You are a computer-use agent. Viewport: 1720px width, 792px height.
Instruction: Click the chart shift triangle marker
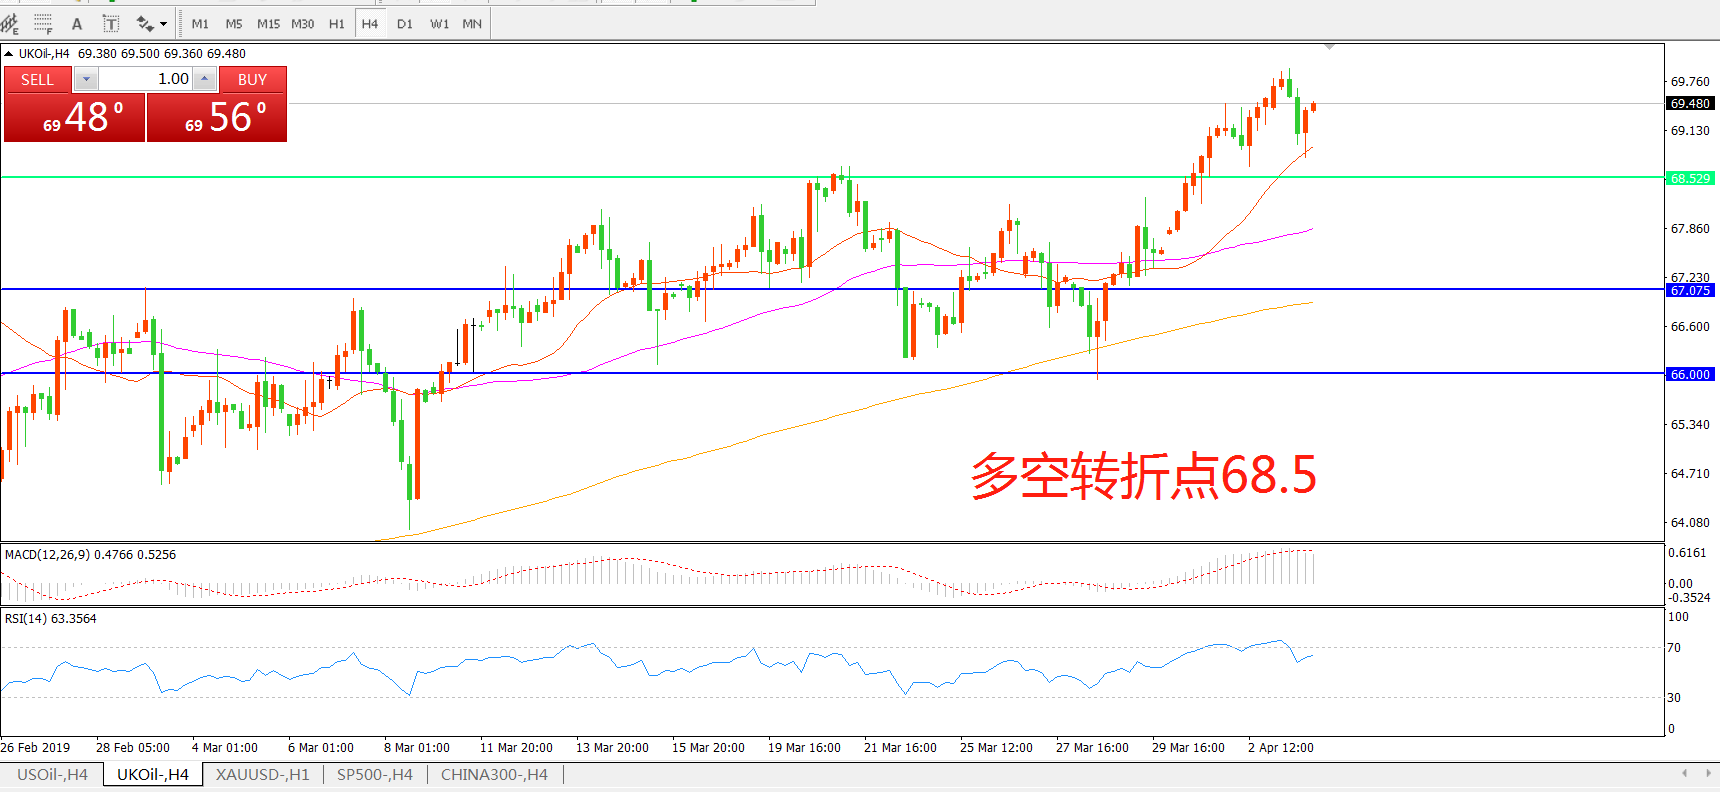point(1329,47)
